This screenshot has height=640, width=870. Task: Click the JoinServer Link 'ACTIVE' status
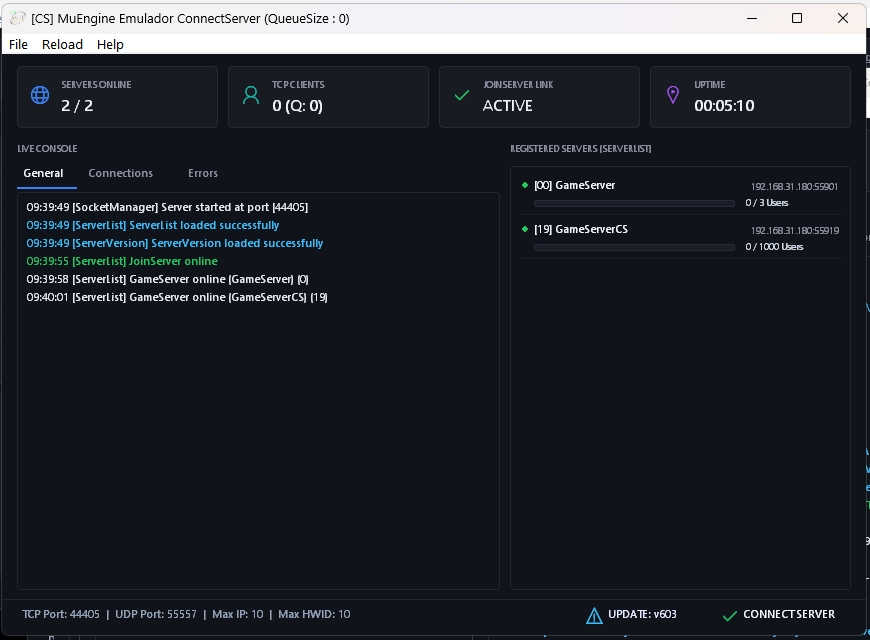point(507,105)
